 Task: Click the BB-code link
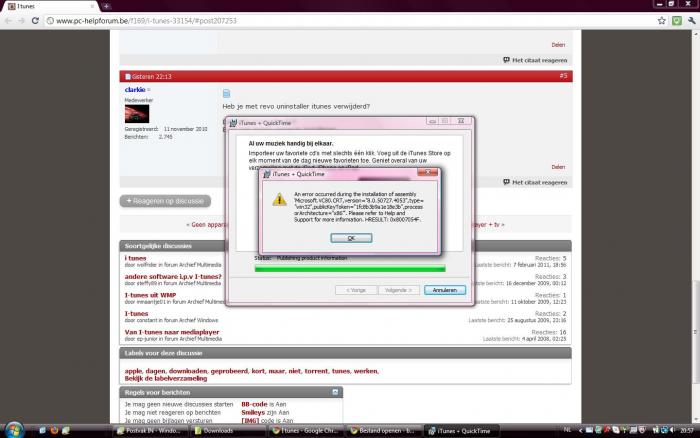click(x=254, y=404)
